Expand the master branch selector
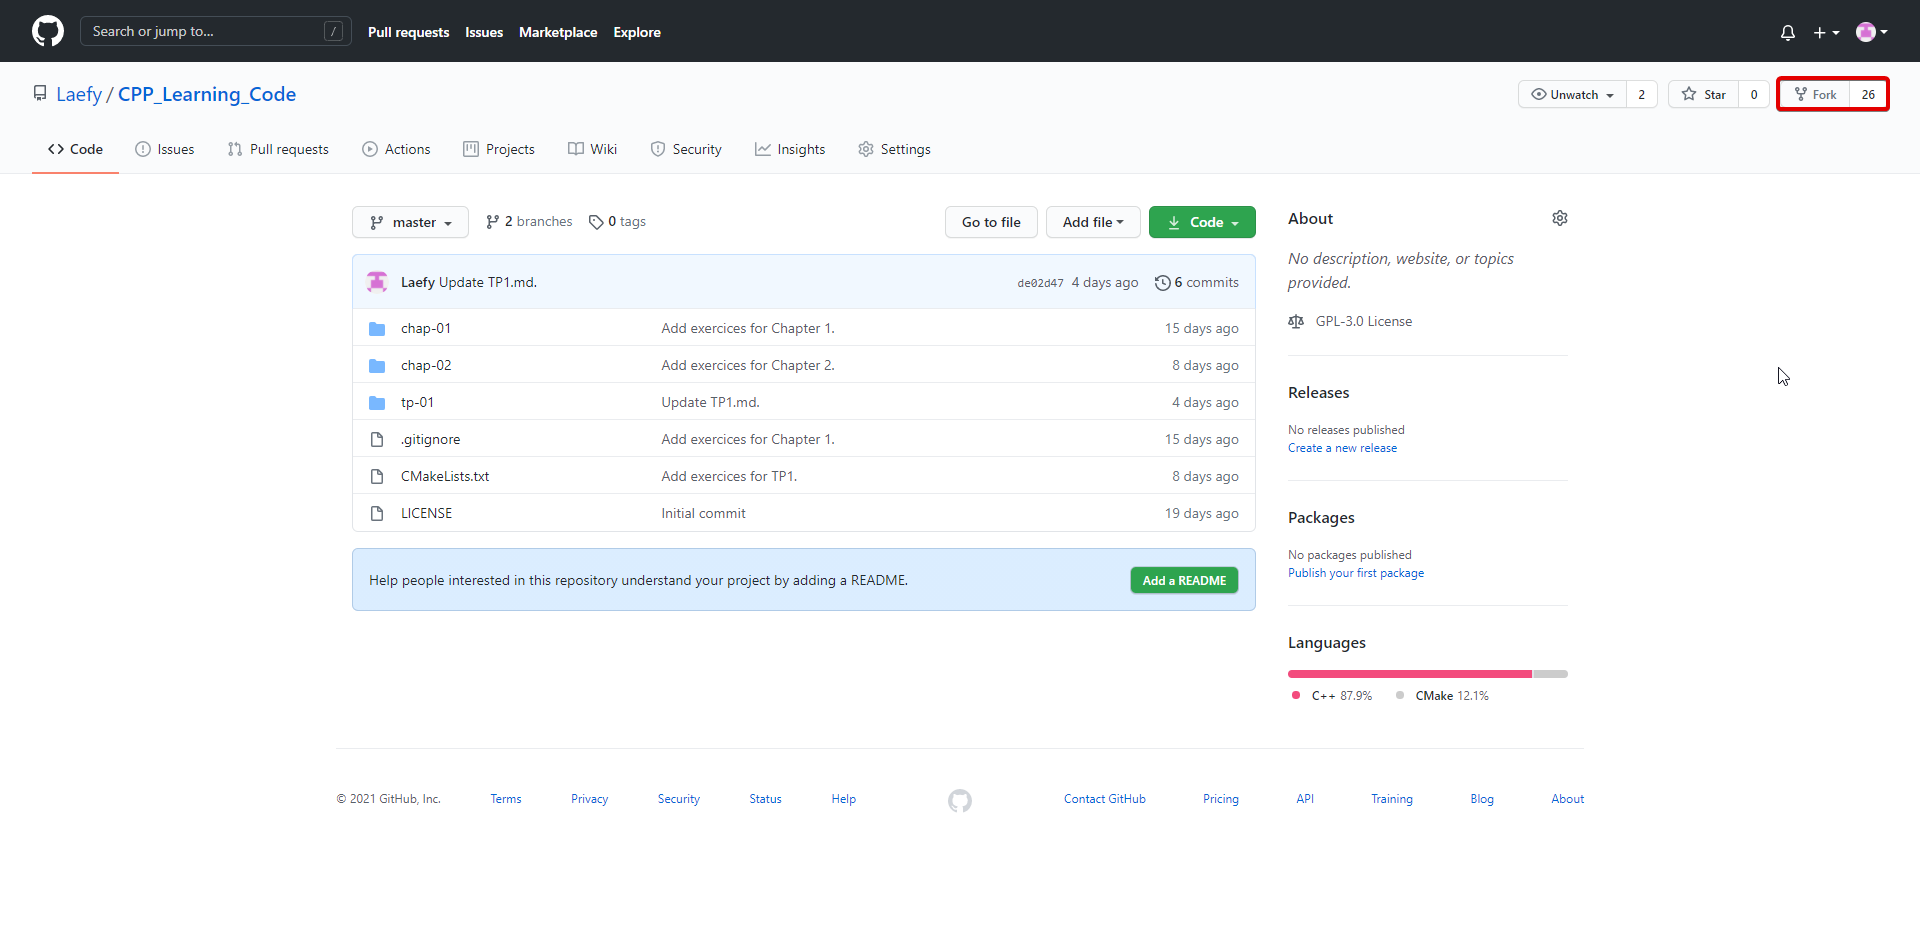 pyautogui.click(x=410, y=222)
